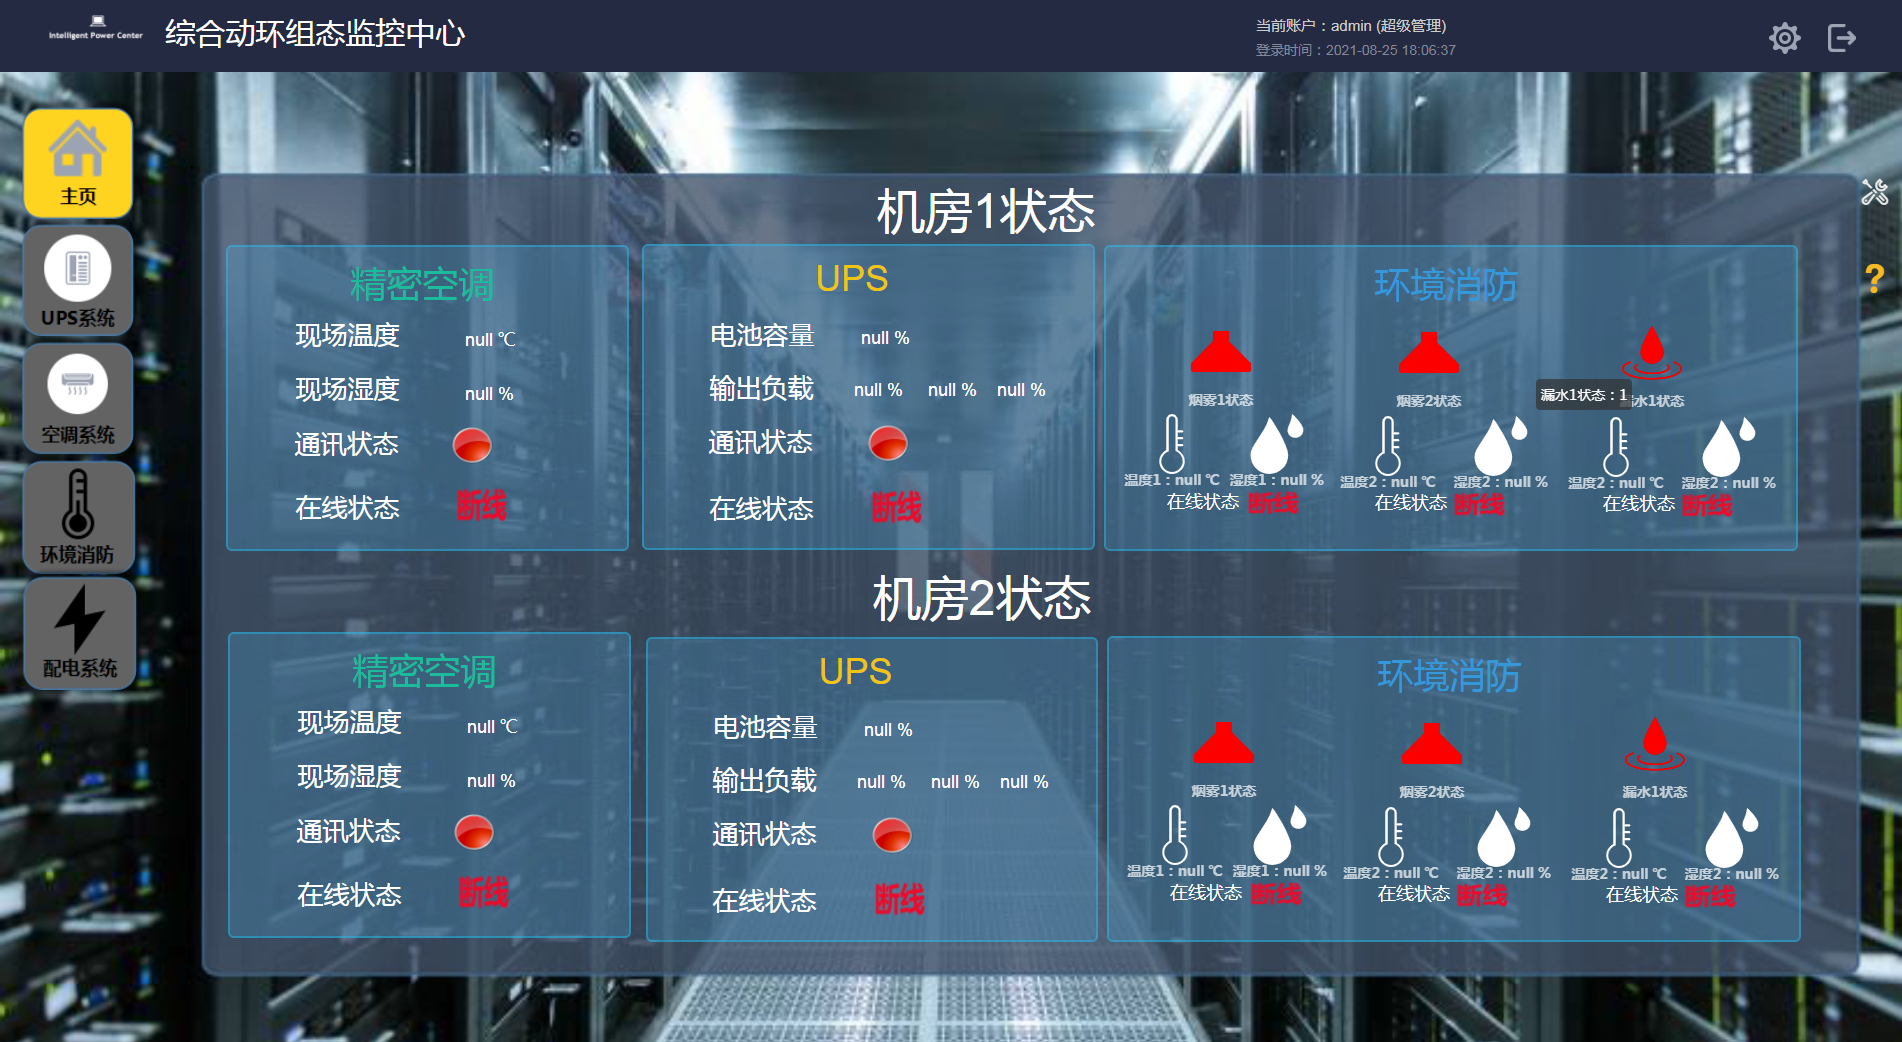
Task: Click the yellow help question mark
Action: coord(1875,278)
